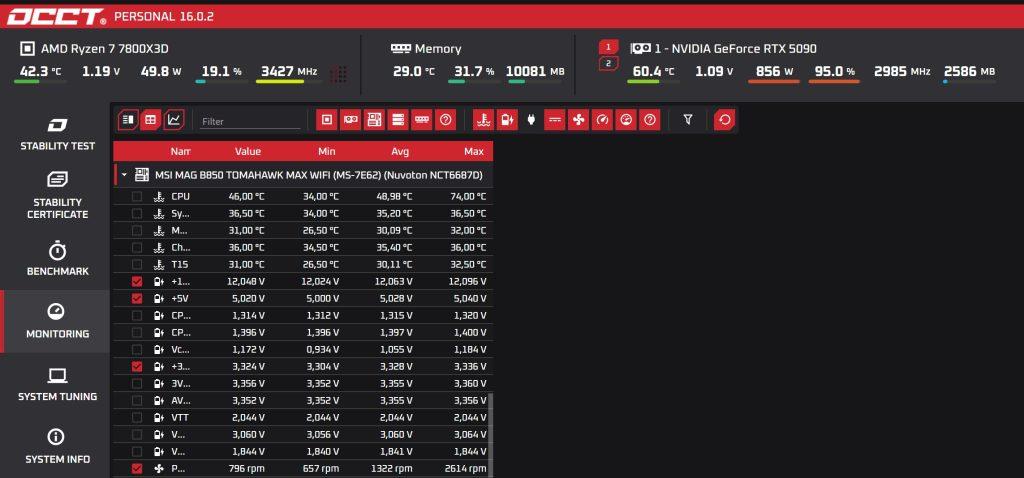Select the AV... 3,352 V row

[303, 400]
